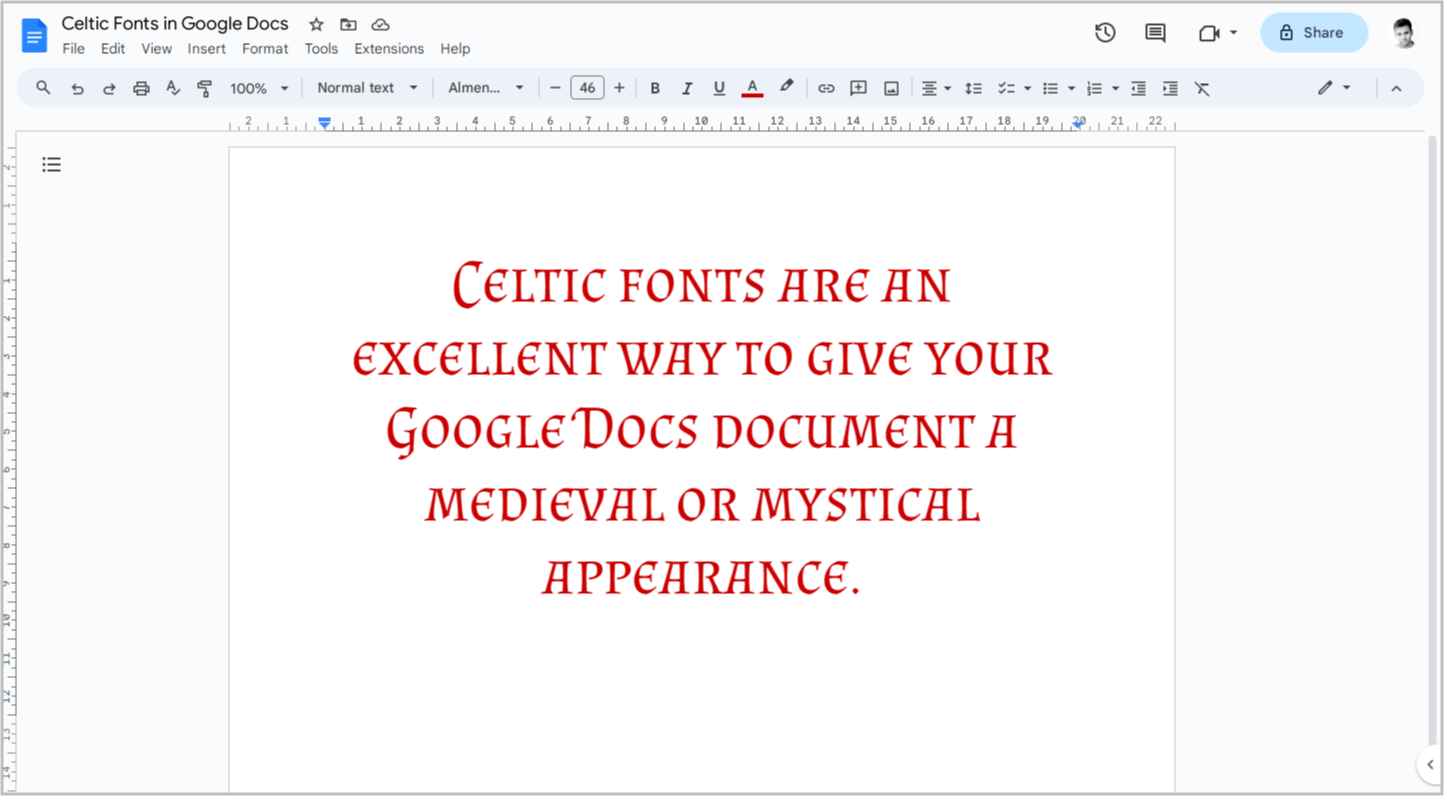Increase the indent
The width and height of the screenshot is (1444, 796).
1170,88
